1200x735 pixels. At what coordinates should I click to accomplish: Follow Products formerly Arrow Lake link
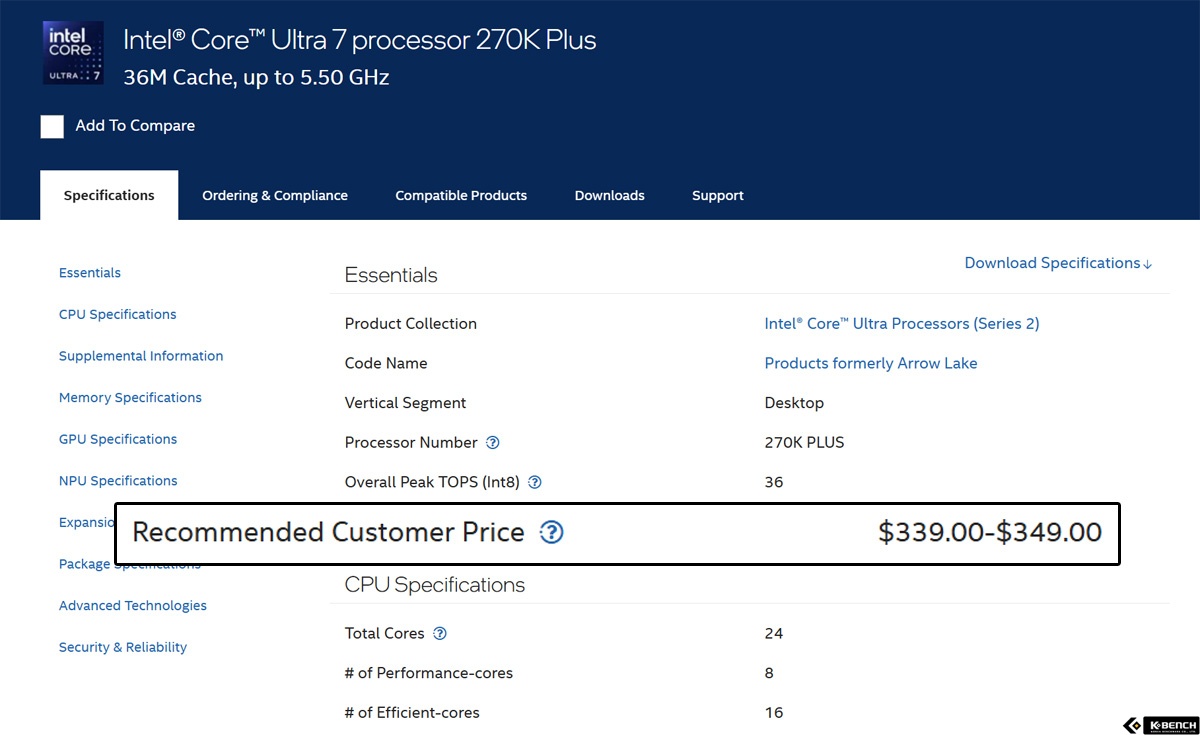871,363
